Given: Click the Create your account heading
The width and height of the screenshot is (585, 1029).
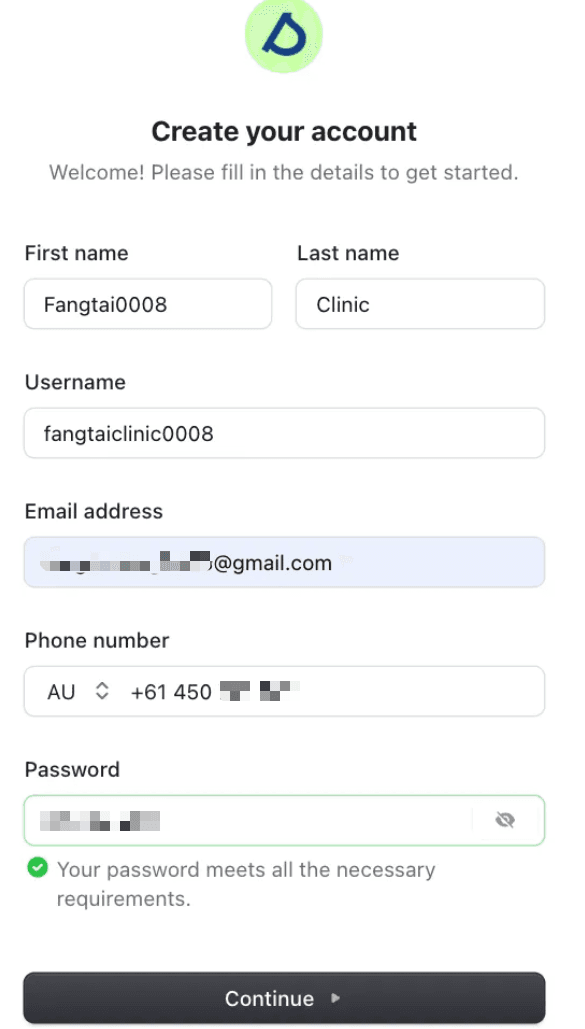Looking at the screenshot, I should coord(284,130).
